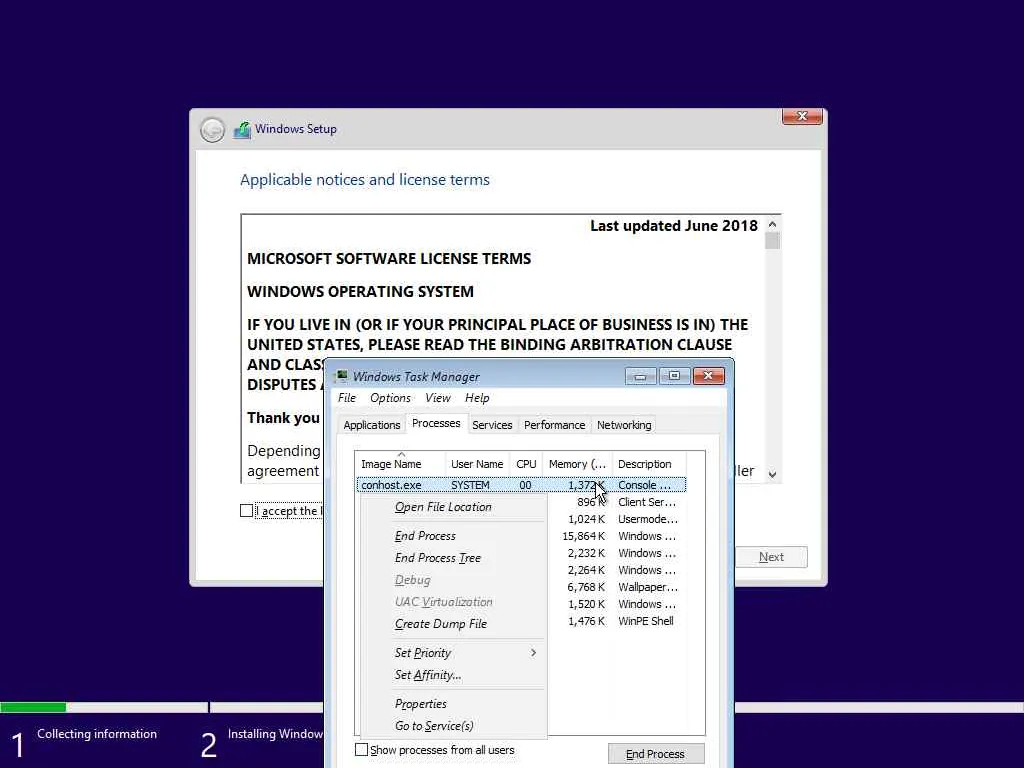Sort by the Description column header

pyautogui.click(x=649, y=464)
